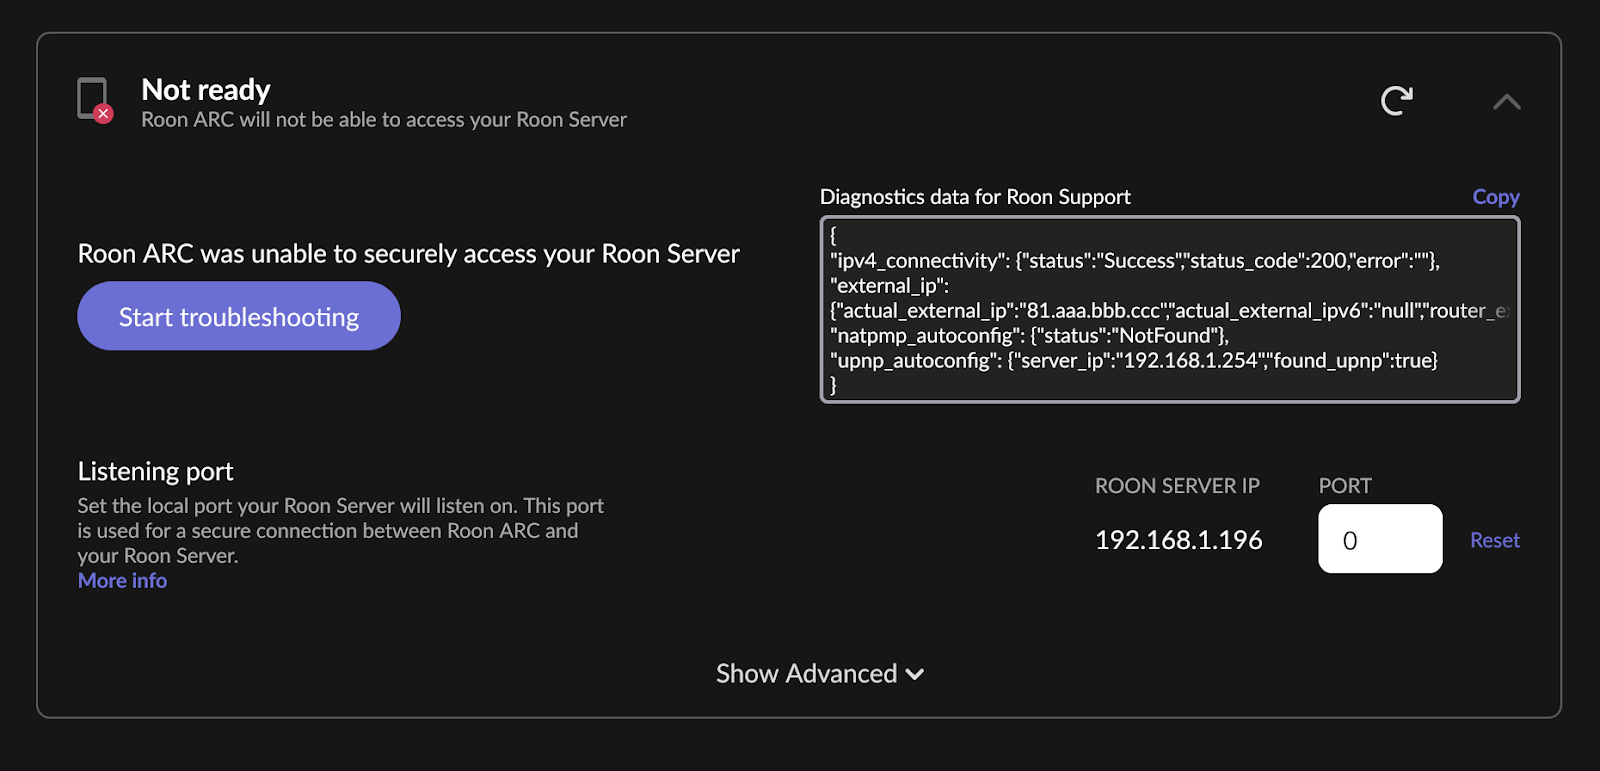
Task: Click the Roon Server IP address 192.168.1.196
Action: tap(1178, 540)
